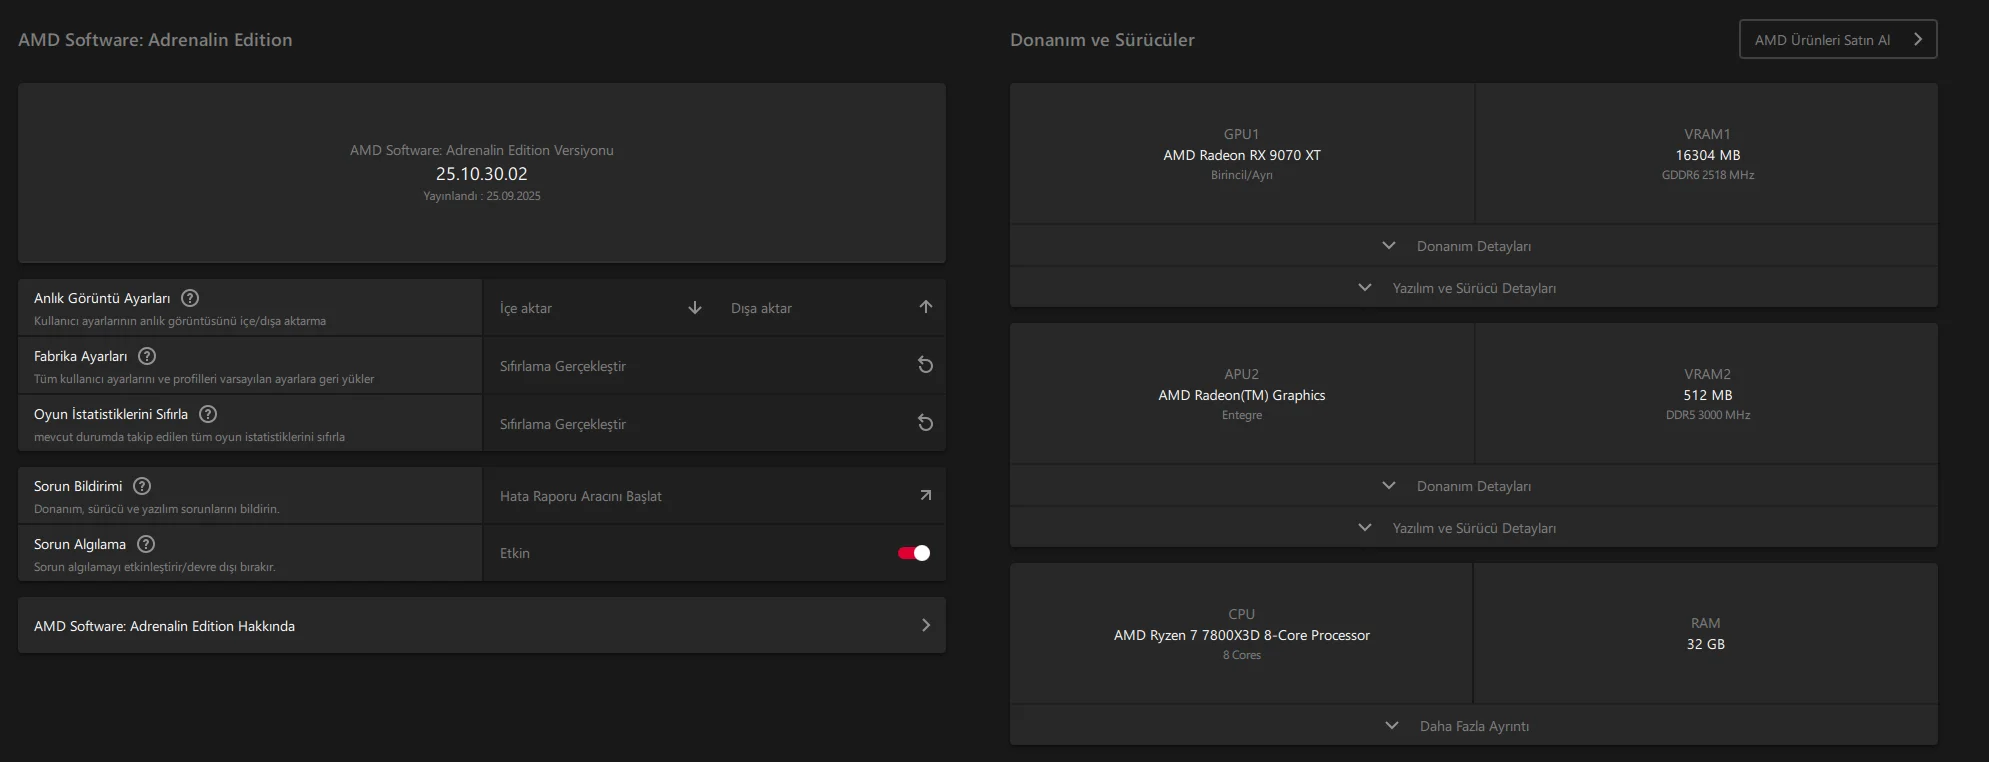Click Sıfırlama Gerçekleştir for Oyun İstatistiklerini Sıfırla
Screen dimensions: 1989x762
(715, 424)
